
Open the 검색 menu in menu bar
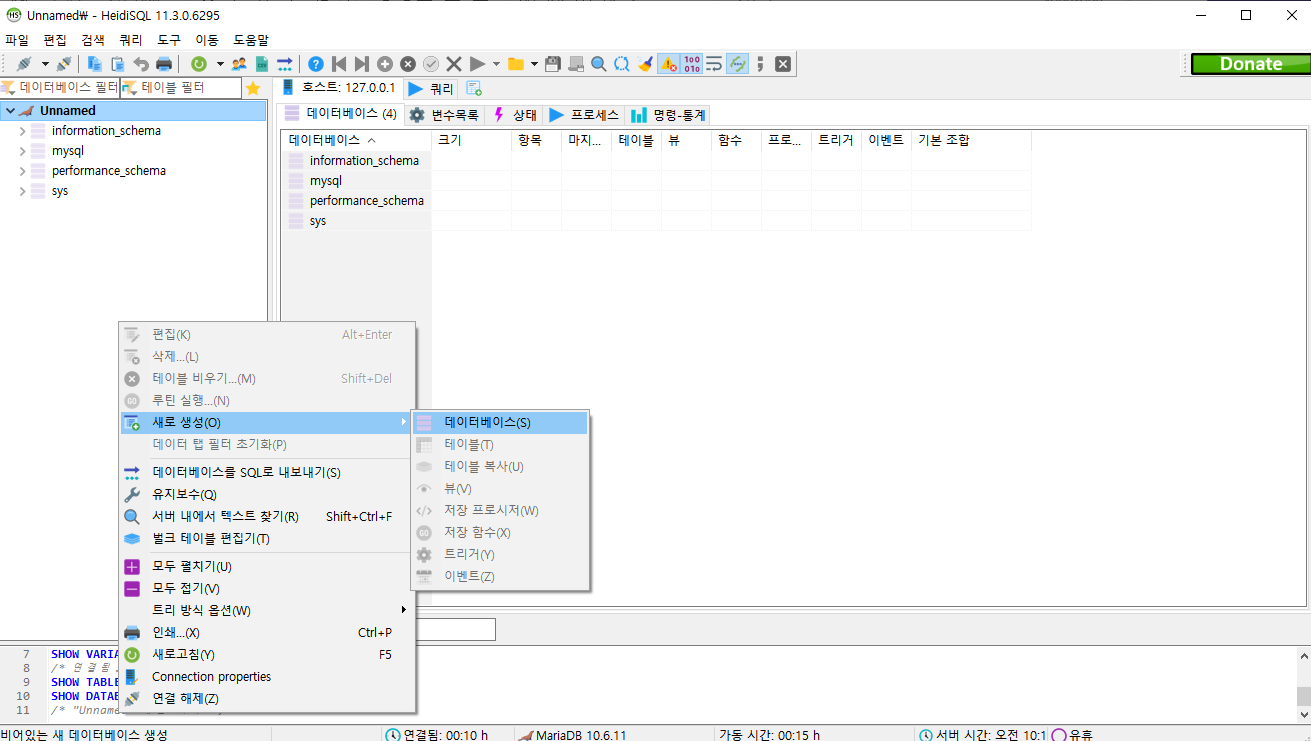point(93,40)
